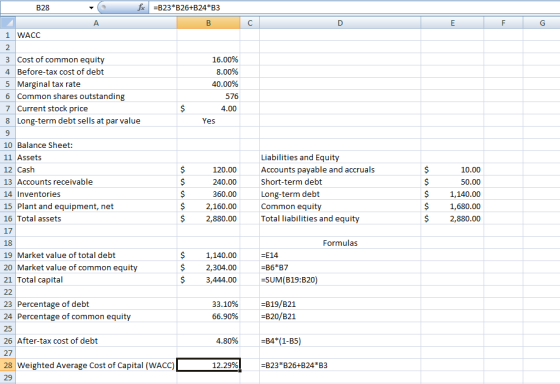Click the Common shares outstanding label
The image size is (560, 384).
[x=71, y=96]
